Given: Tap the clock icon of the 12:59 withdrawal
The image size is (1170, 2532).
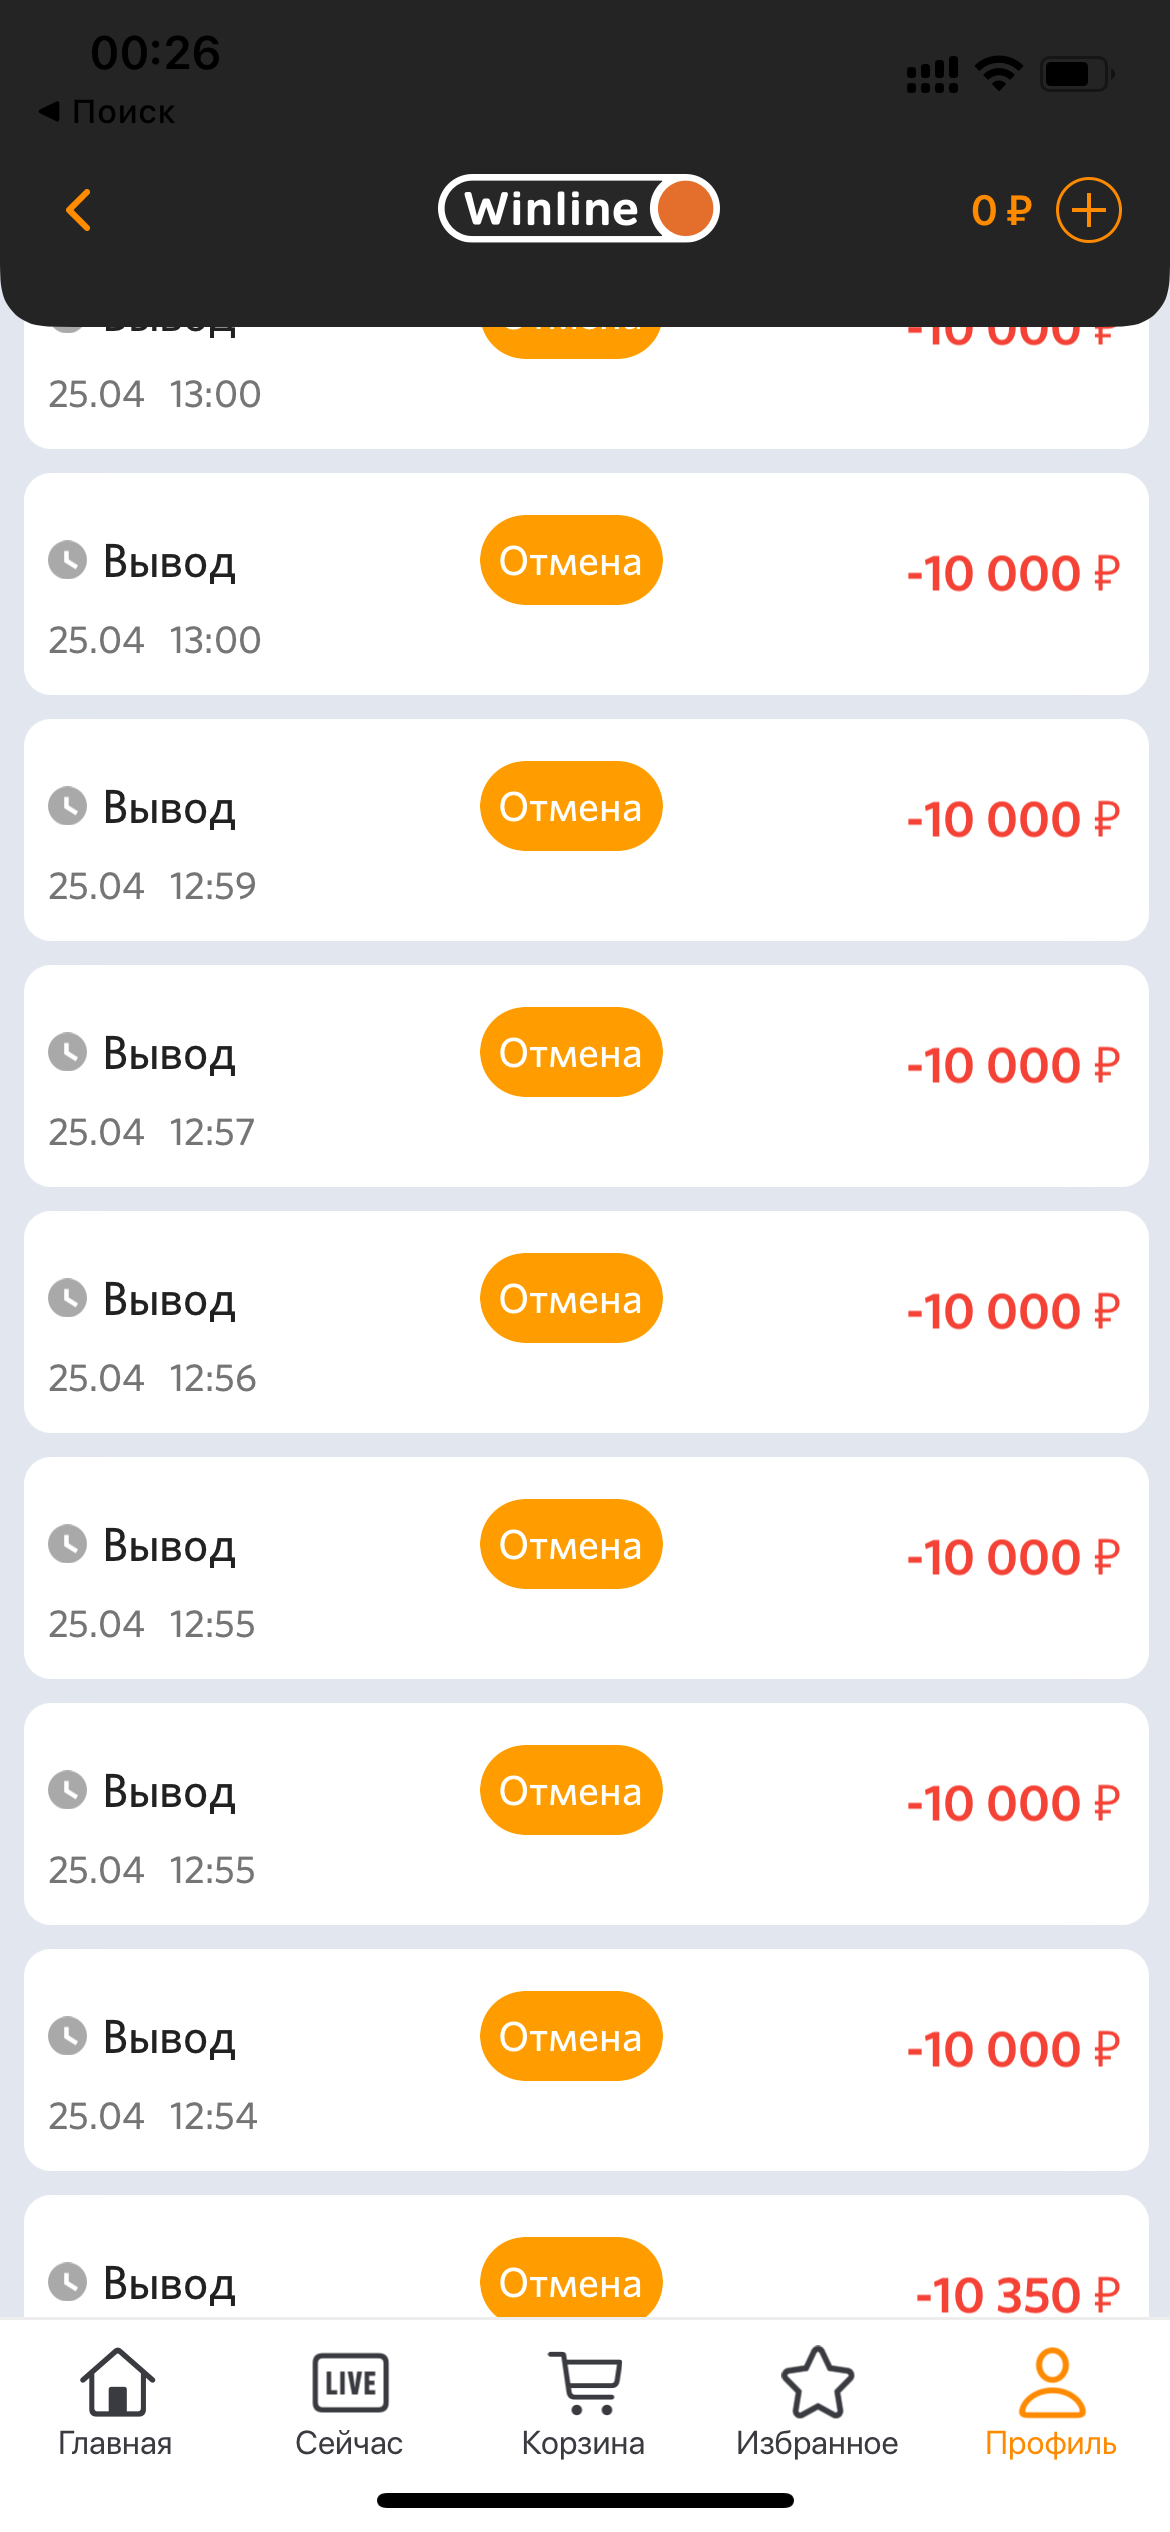Looking at the screenshot, I should pyautogui.click(x=68, y=806).
